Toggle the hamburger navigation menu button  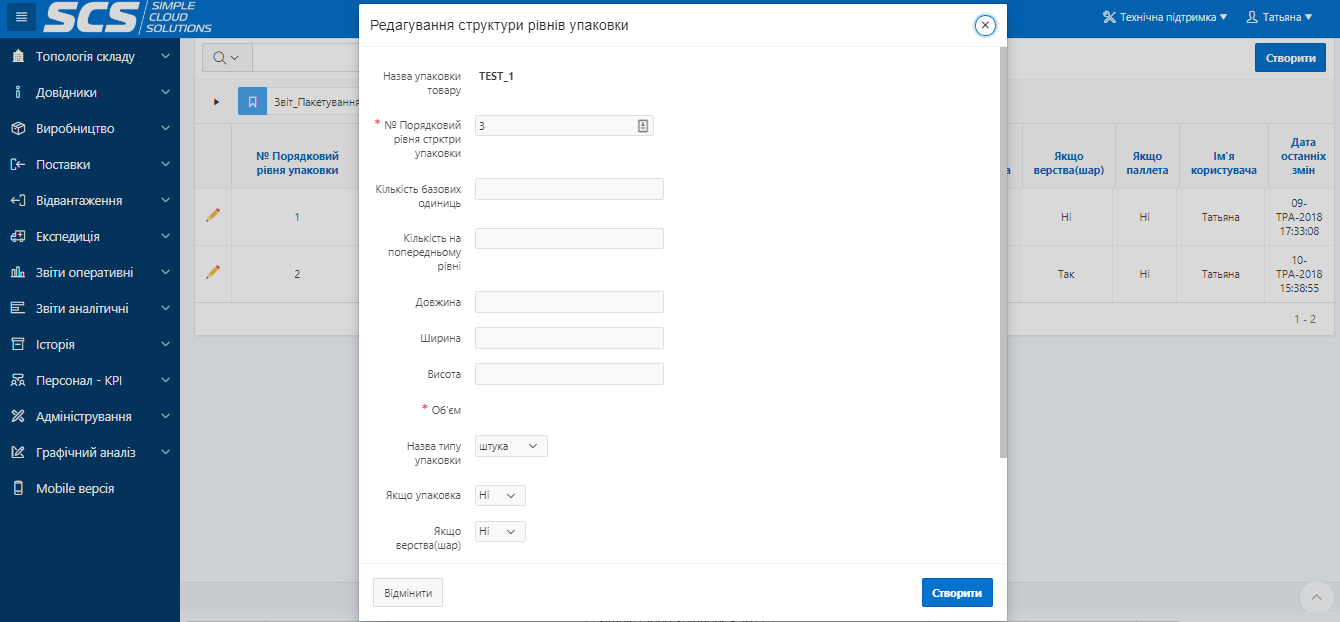[x=21, y=17]
